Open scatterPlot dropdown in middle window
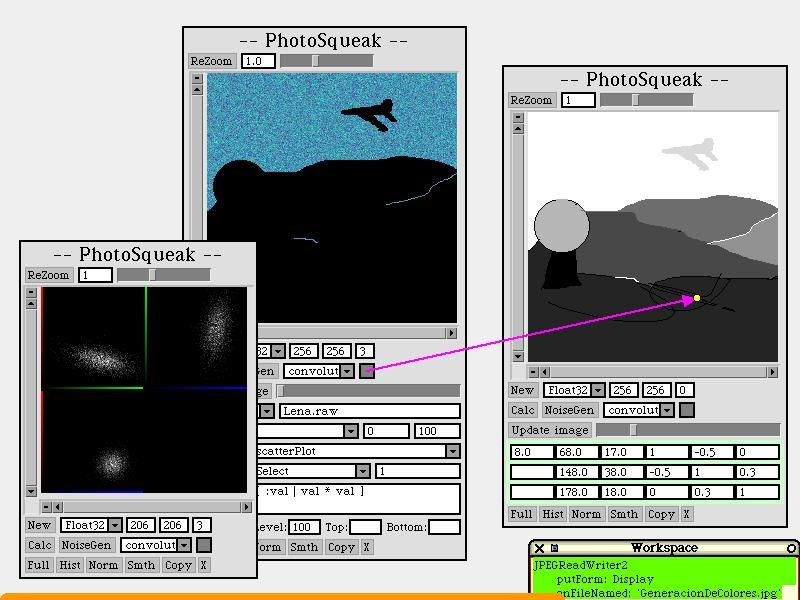The width and height of the screenshot is (800, 600). click(453, 451)
